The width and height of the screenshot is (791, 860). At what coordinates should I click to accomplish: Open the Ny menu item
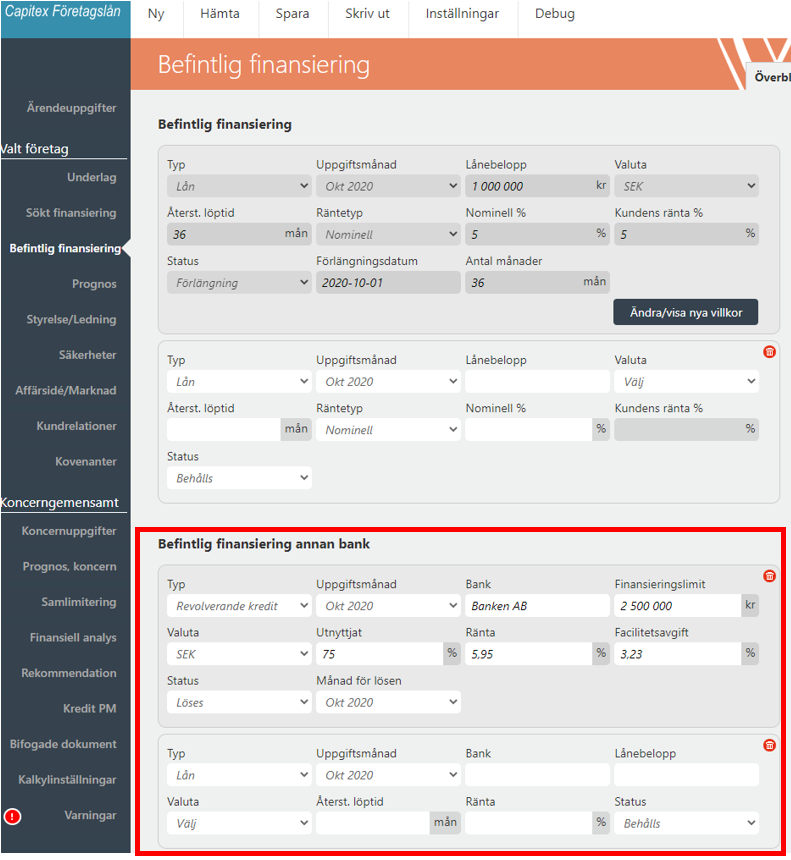pyautogui.click(x=156, y=14)
